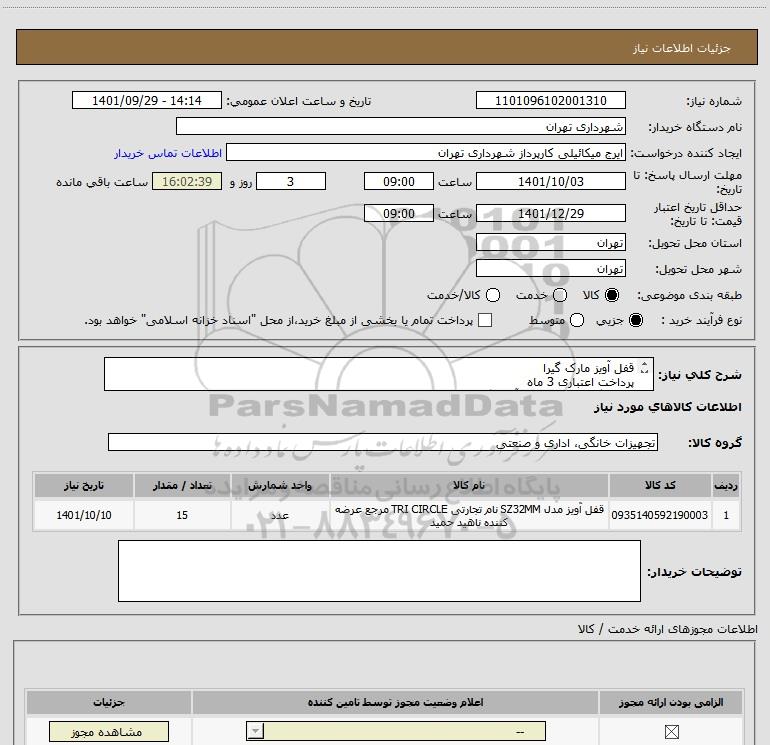
Task: Open the اطلاعات تماس خریدار link
Action: (x=168, y=153)
